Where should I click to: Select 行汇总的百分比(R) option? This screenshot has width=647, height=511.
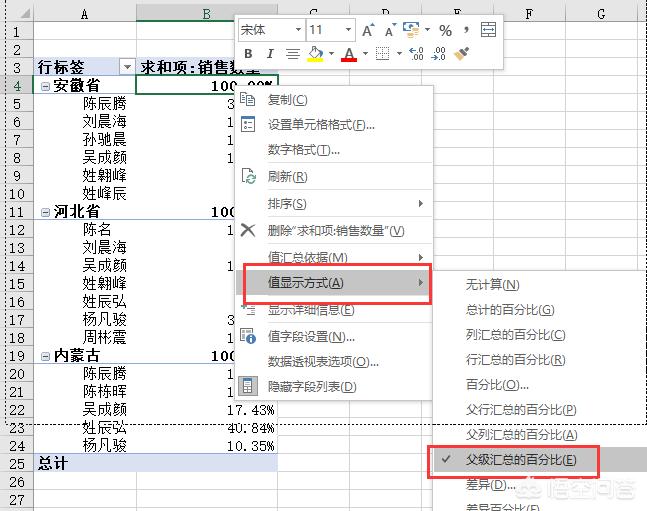point(538,360)
